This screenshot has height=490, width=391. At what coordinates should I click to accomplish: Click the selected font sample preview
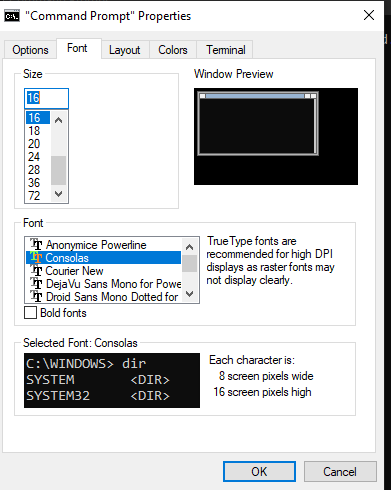[112, 380]
